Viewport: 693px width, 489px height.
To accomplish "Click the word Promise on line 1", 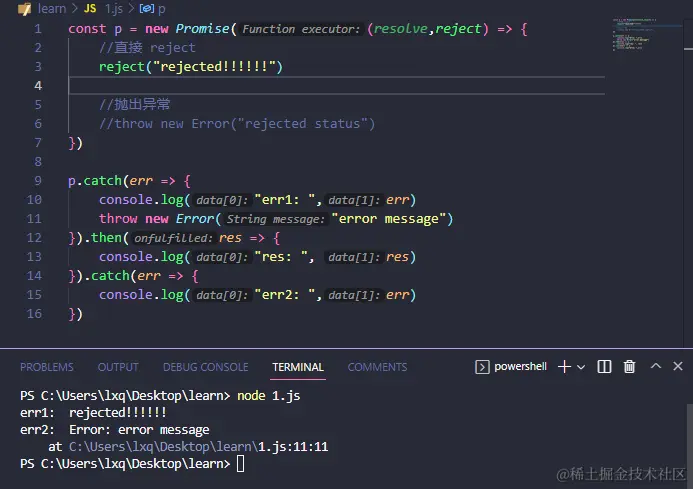I will 202,29.
